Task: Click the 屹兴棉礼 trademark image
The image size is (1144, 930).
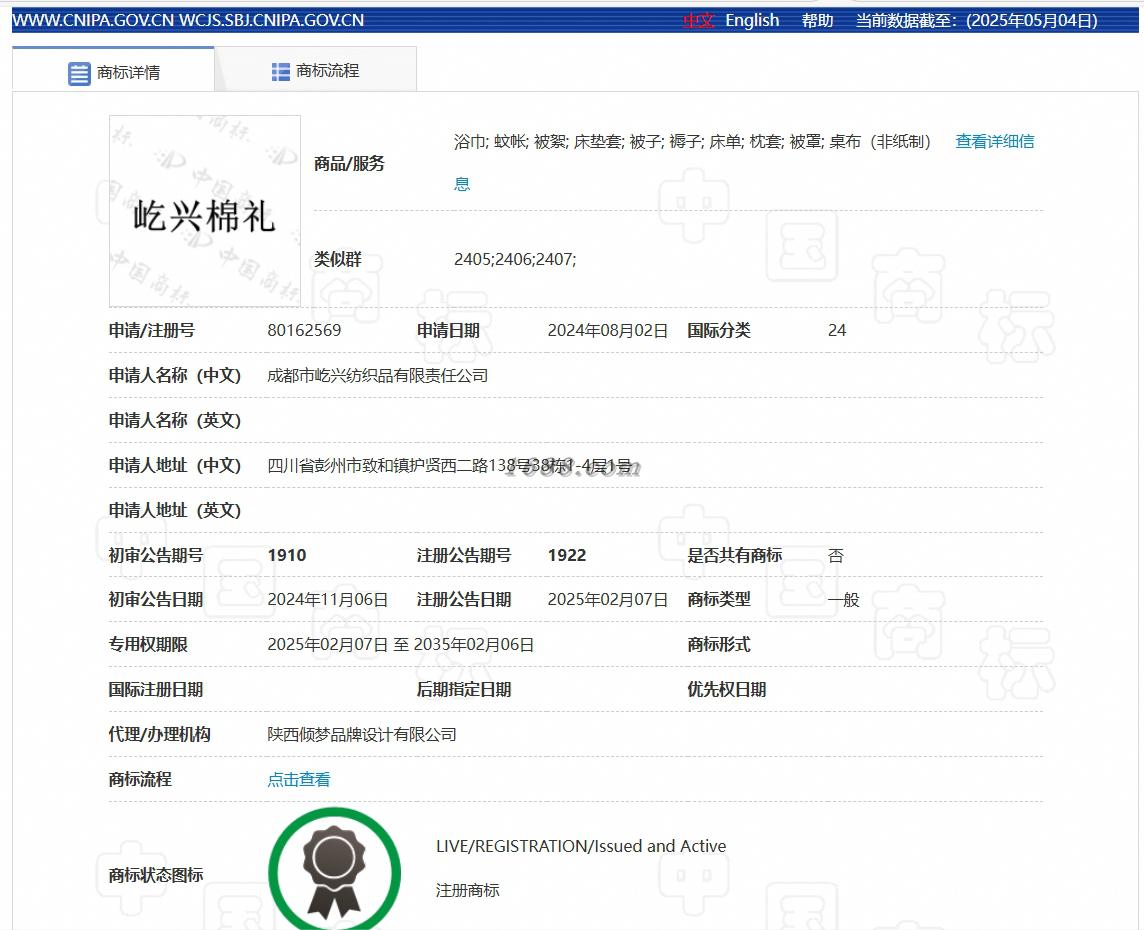Action: click(x=204, y=211)
